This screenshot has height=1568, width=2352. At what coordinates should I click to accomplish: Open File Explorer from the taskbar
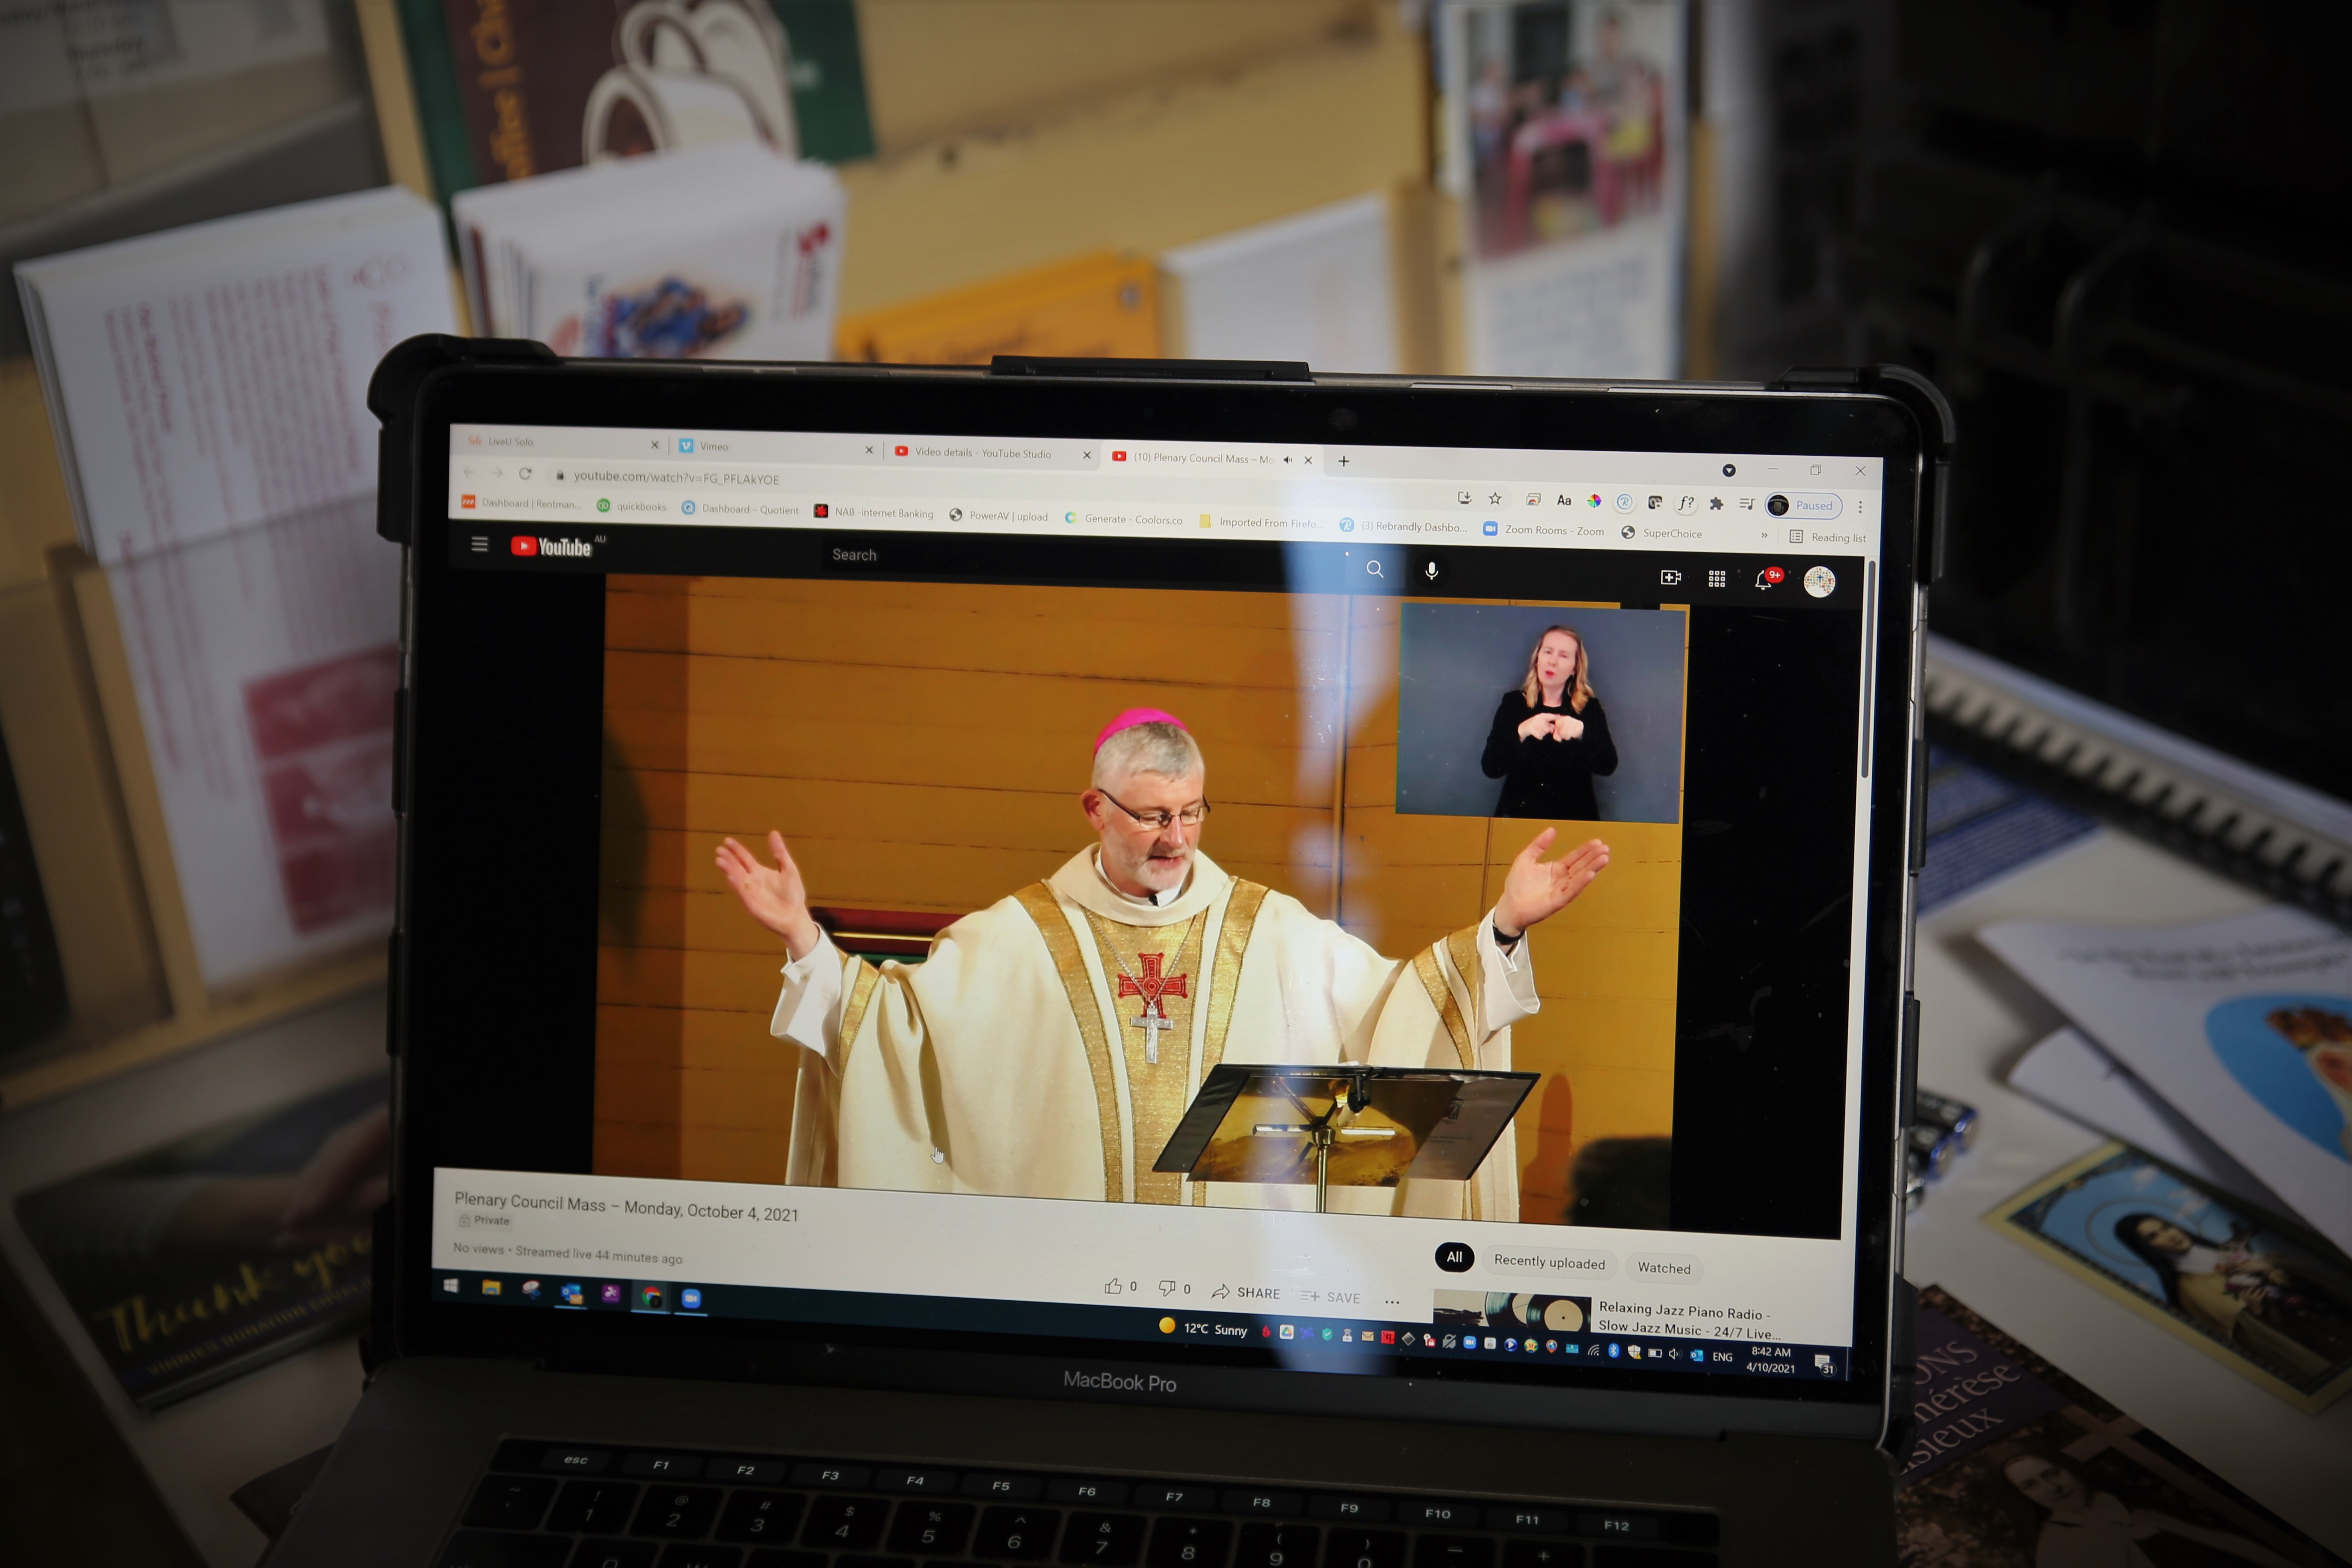491,1287
